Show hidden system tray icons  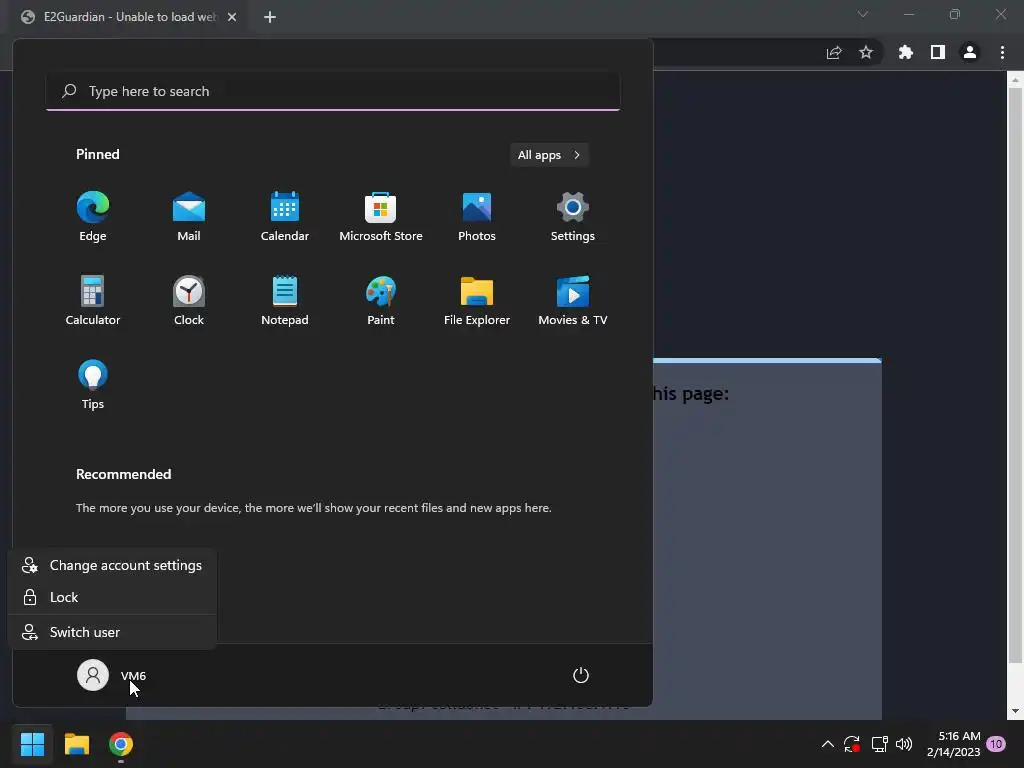(827, 744)
